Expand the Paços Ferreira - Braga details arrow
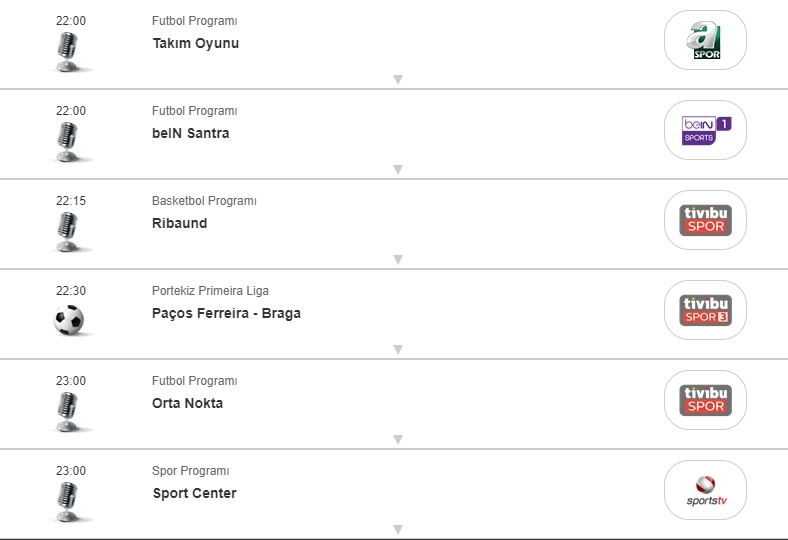788x540 pixels. pos(397,350)
